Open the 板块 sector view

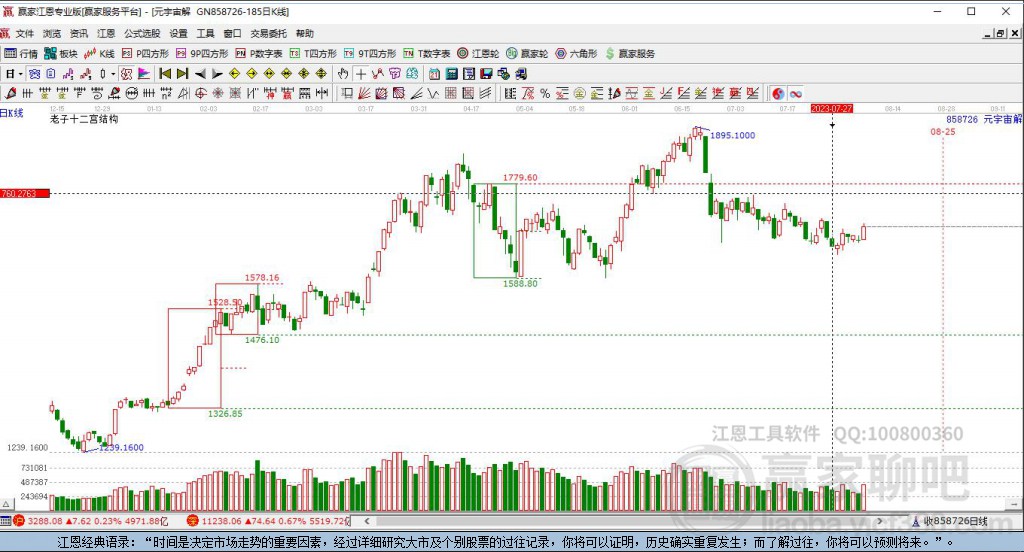coord(61,54)
